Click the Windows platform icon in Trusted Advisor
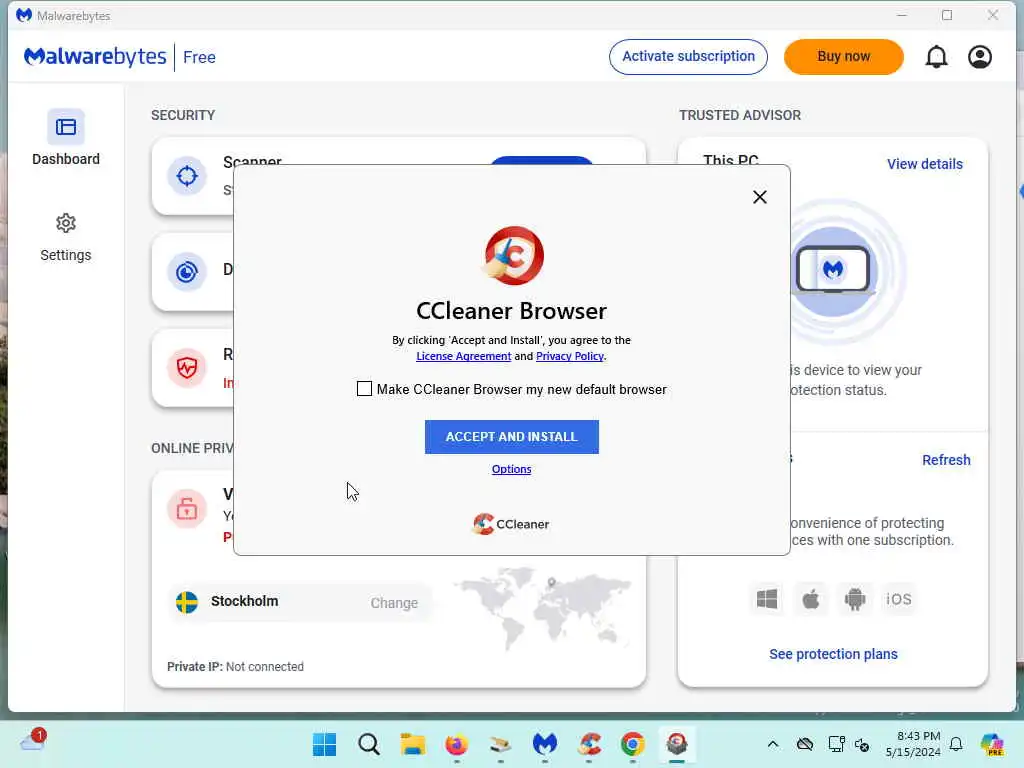 tap(767, 599)
